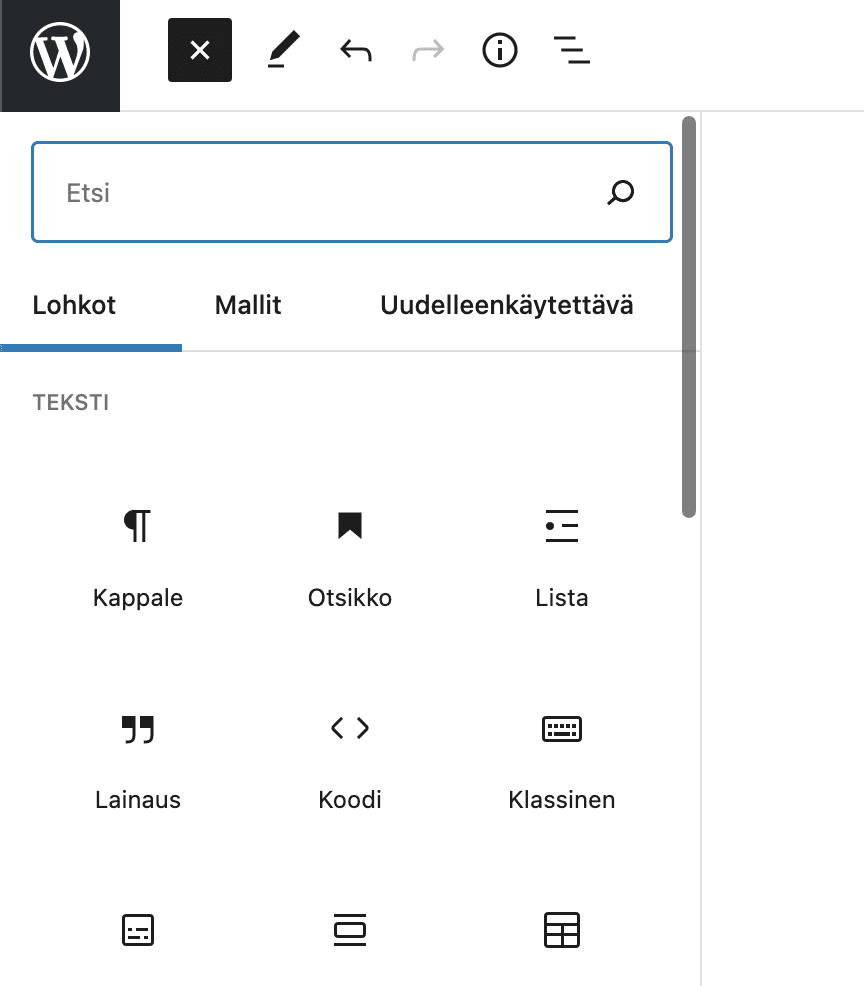Focus the Etsi search field
Viewport: 864px width, 986px height.
tap(320, 193)
